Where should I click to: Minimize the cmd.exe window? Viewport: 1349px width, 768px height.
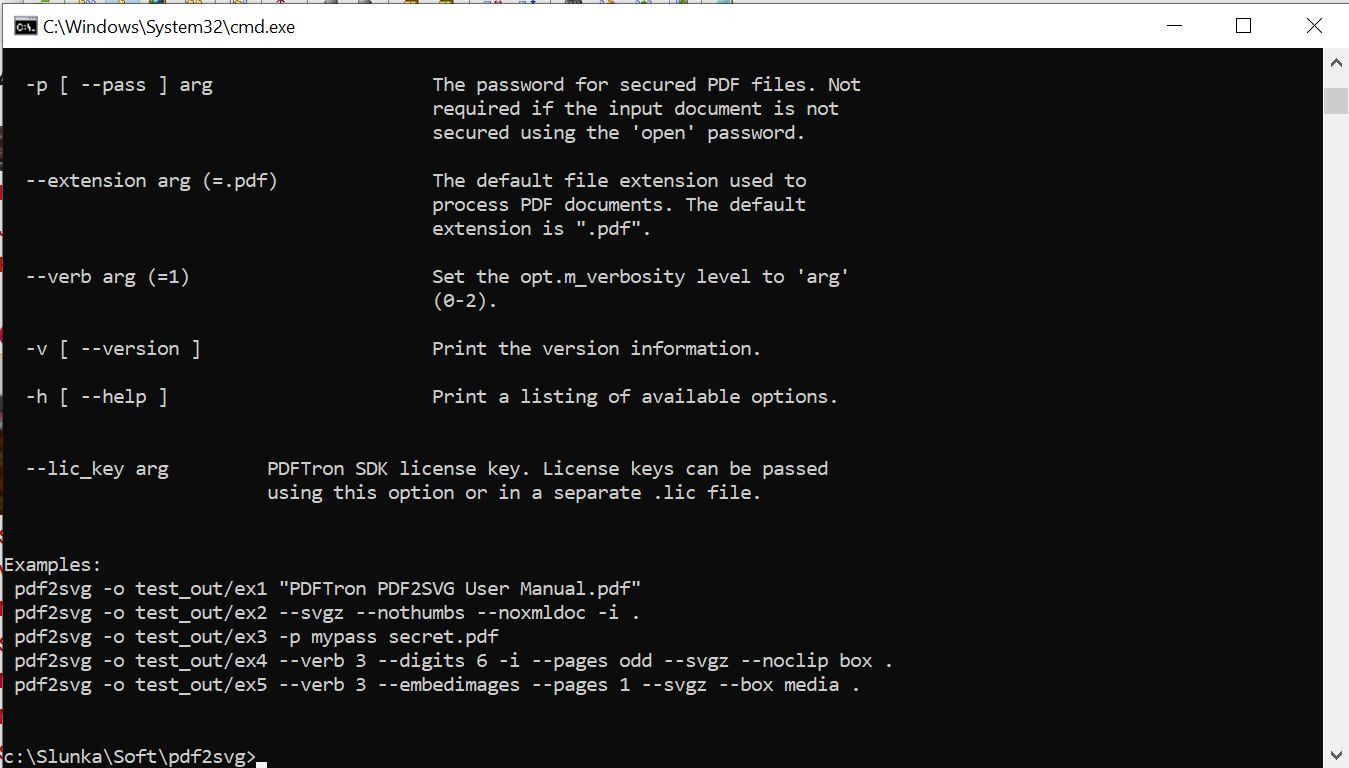[x=1172, y=27]
